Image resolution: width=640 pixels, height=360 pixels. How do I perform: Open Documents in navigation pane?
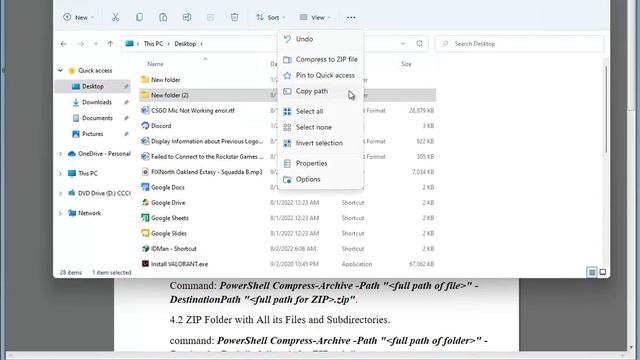(97, 118)
